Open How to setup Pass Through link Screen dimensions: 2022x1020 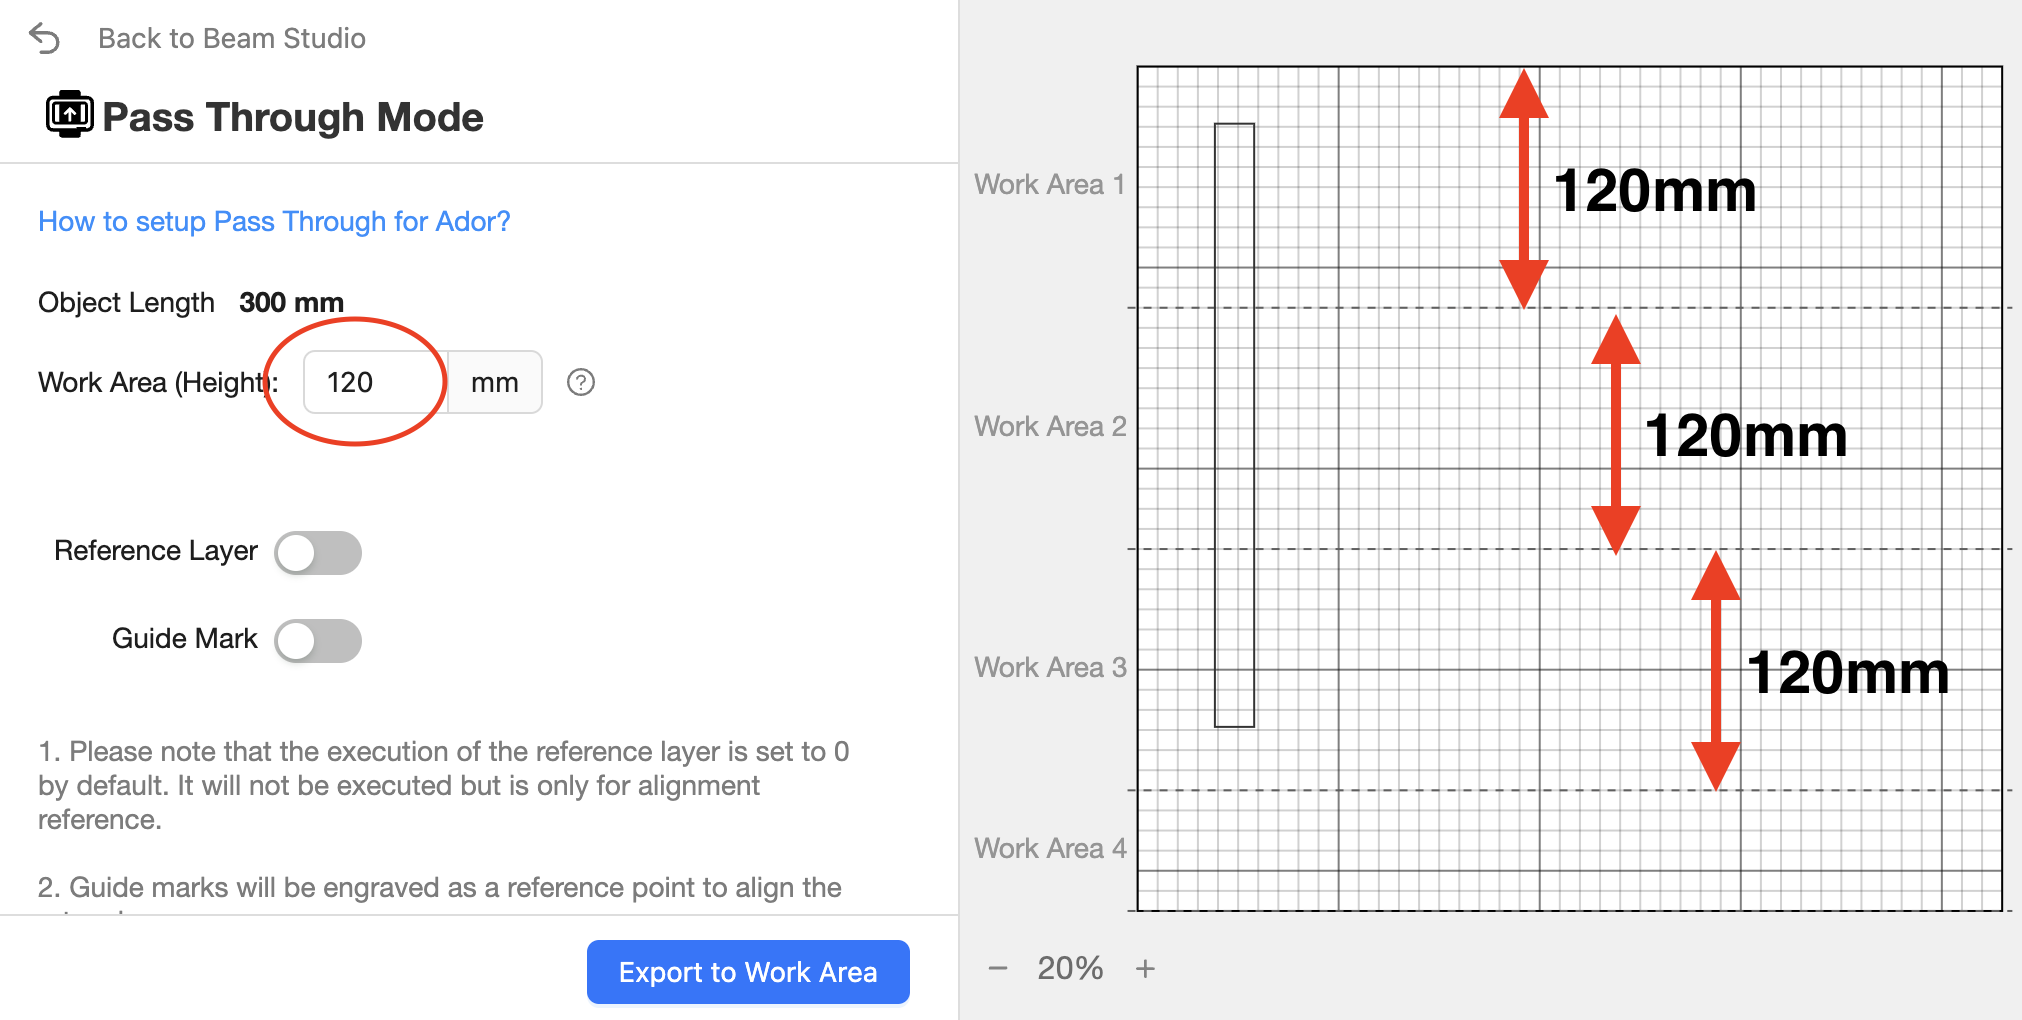pyautogui.click(x=274, y=221)
